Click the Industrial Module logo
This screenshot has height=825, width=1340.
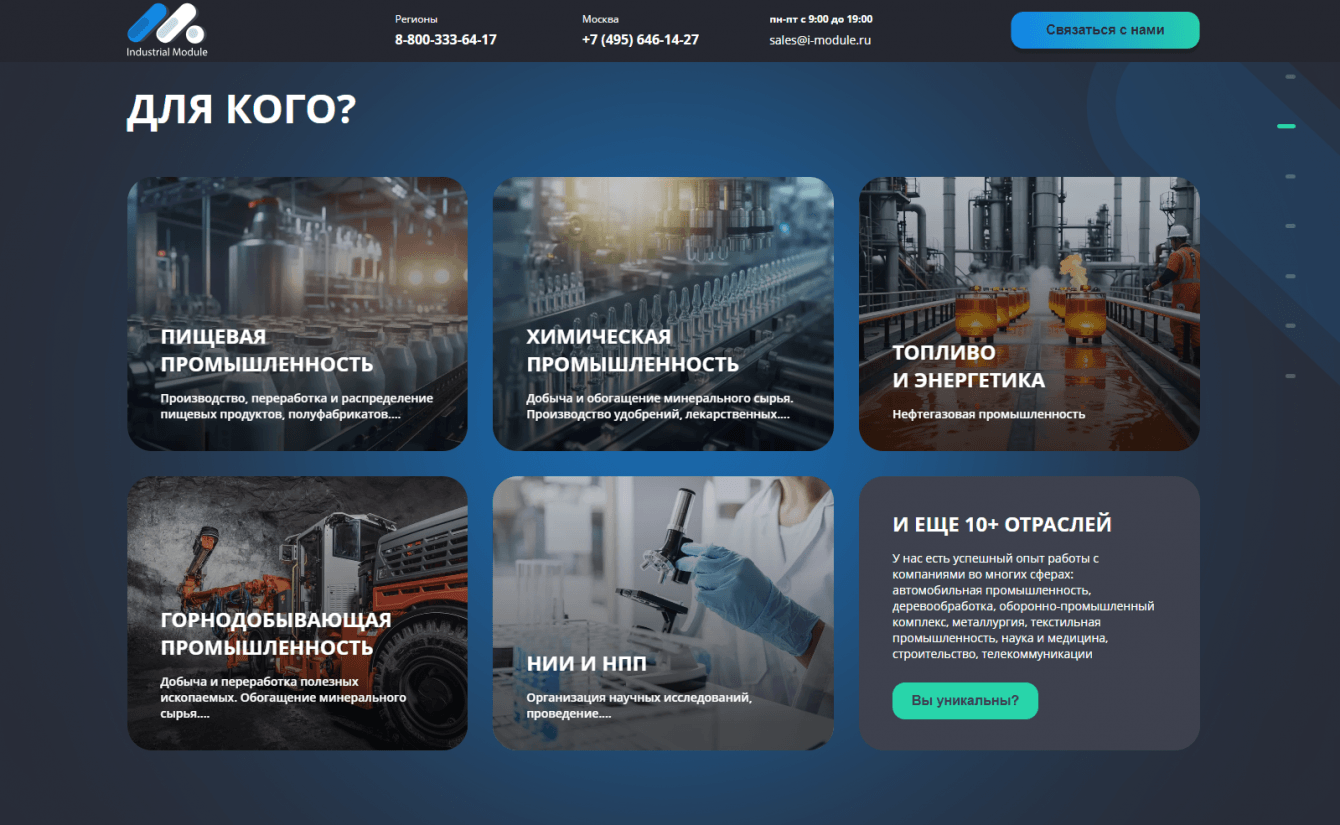167,29
